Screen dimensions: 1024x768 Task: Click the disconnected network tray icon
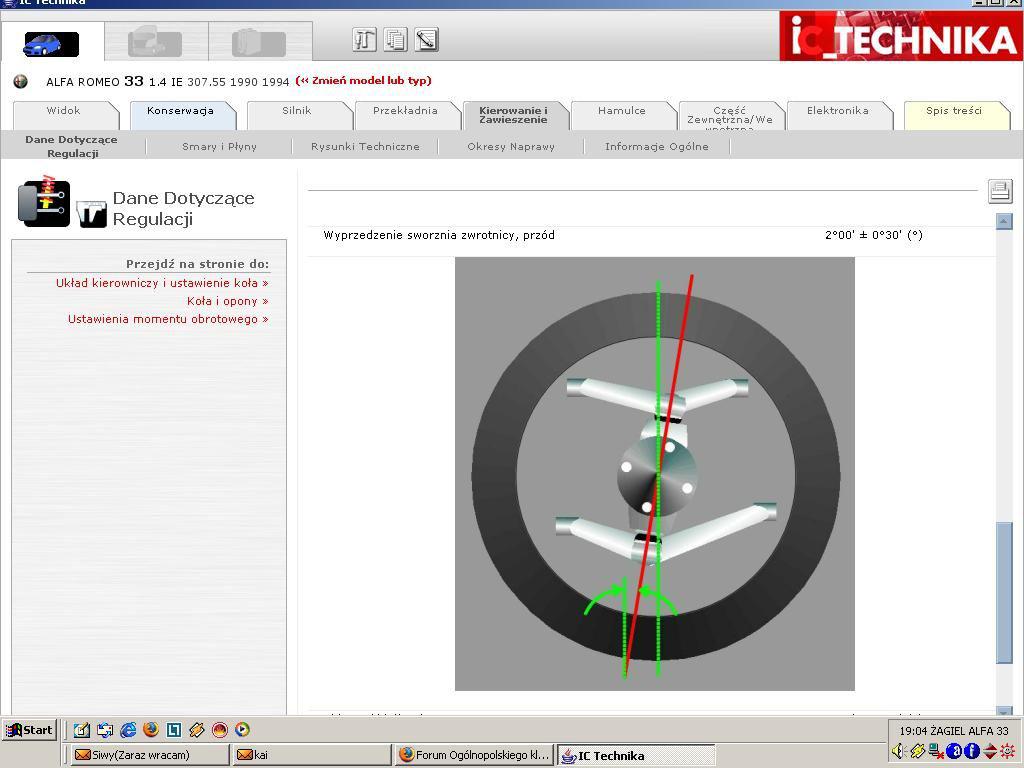point(936,751)
